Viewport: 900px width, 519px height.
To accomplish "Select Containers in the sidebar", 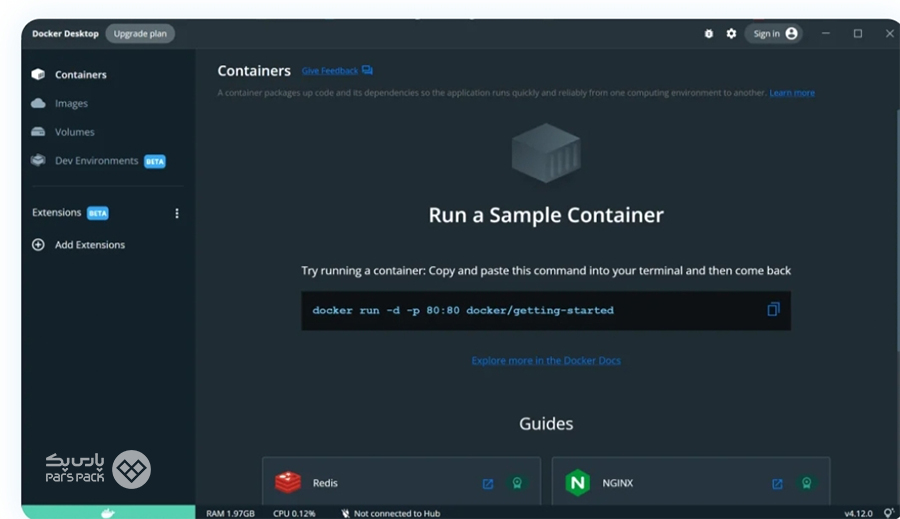I will [x=80, y=74].
